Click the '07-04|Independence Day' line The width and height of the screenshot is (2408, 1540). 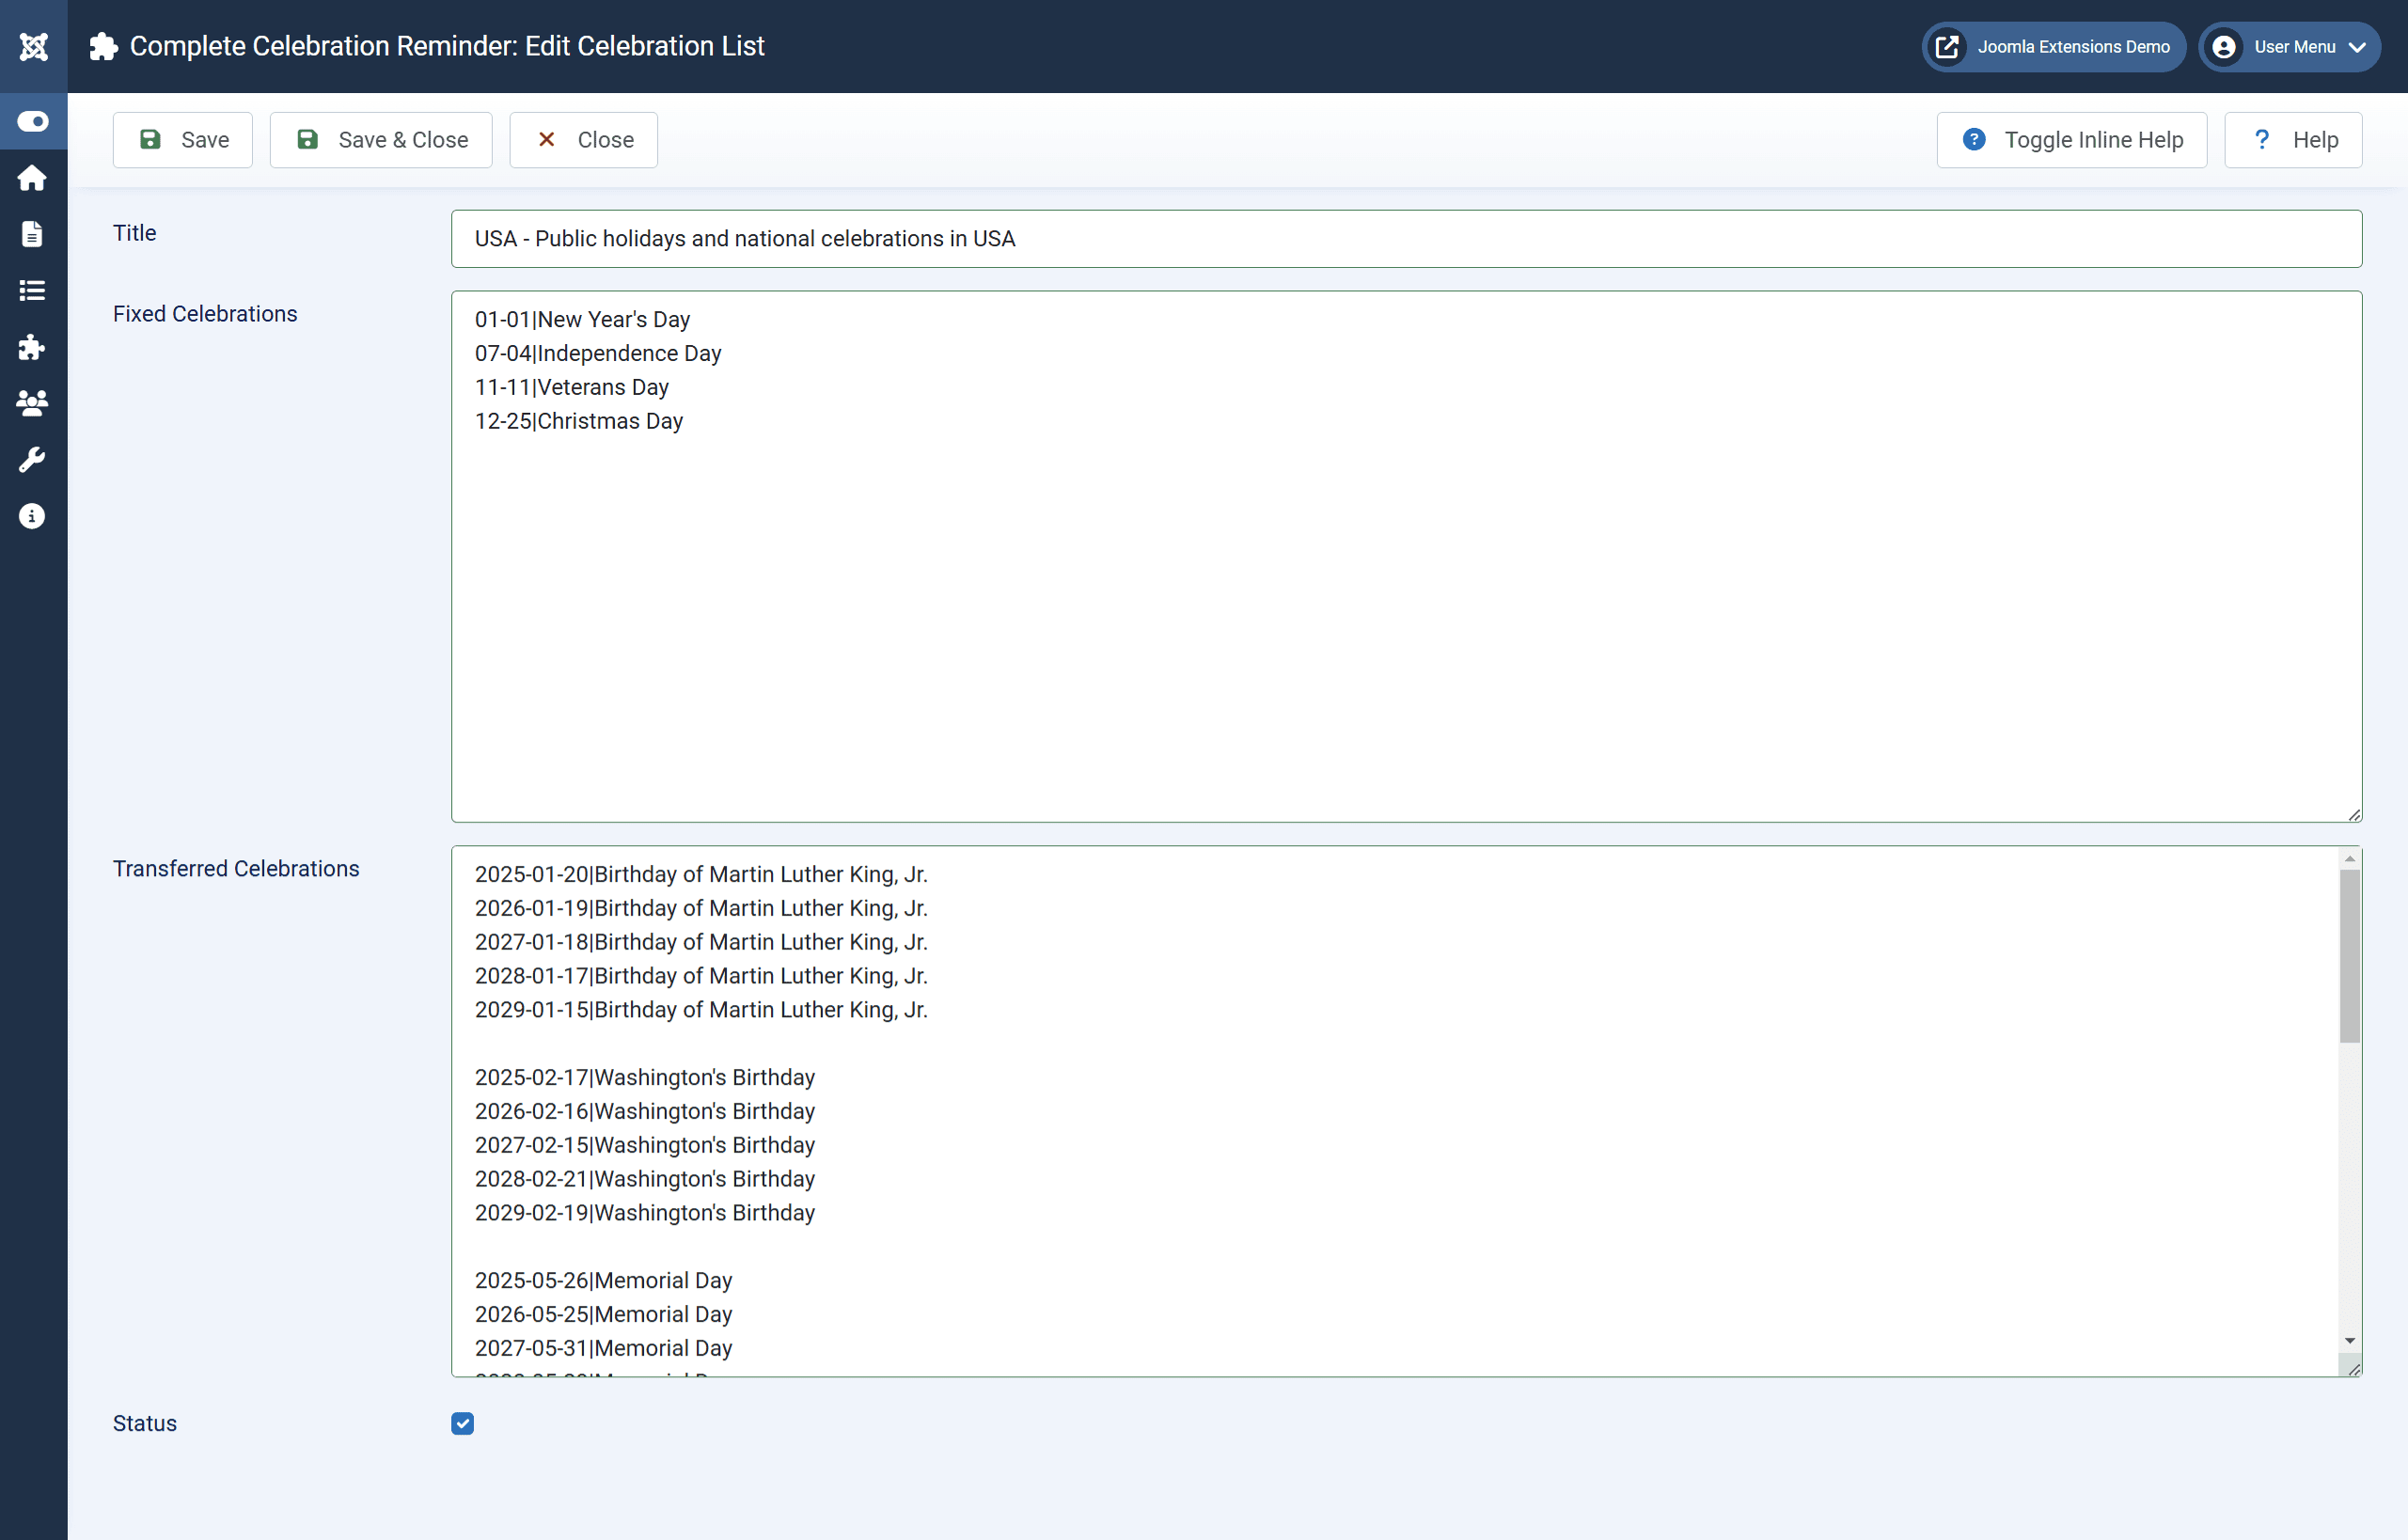pos(598,353)
